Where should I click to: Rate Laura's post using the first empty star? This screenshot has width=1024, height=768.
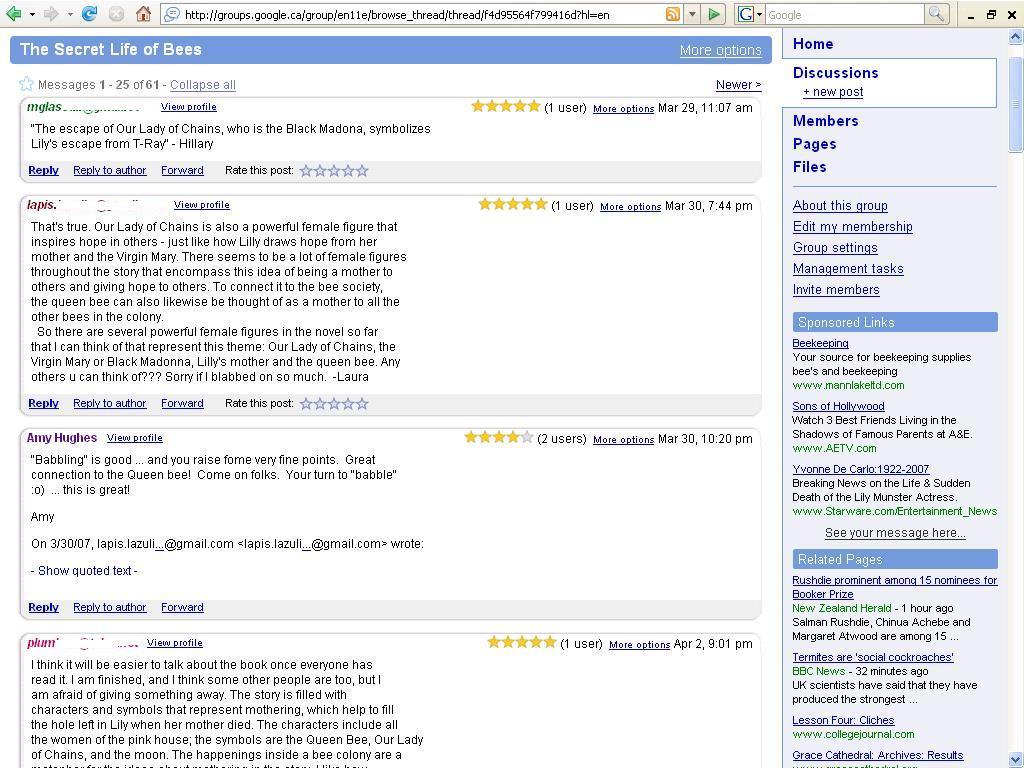point(306,404)
